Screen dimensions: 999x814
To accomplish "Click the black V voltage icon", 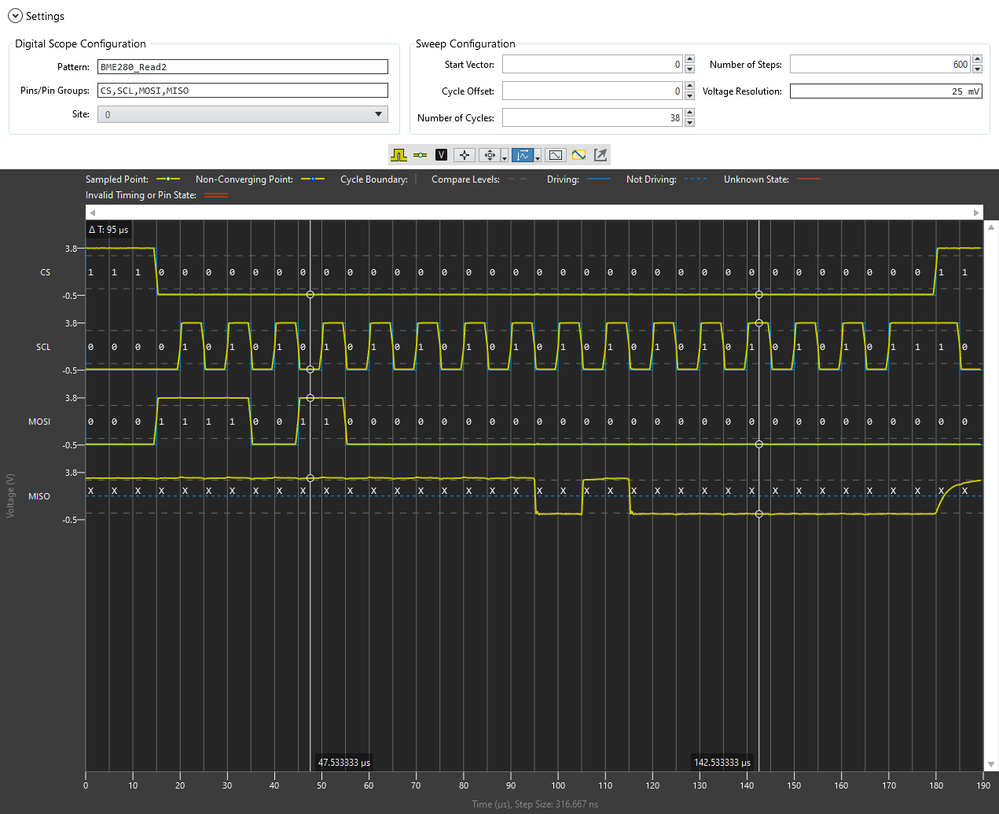I will click(x=441, y=155).
